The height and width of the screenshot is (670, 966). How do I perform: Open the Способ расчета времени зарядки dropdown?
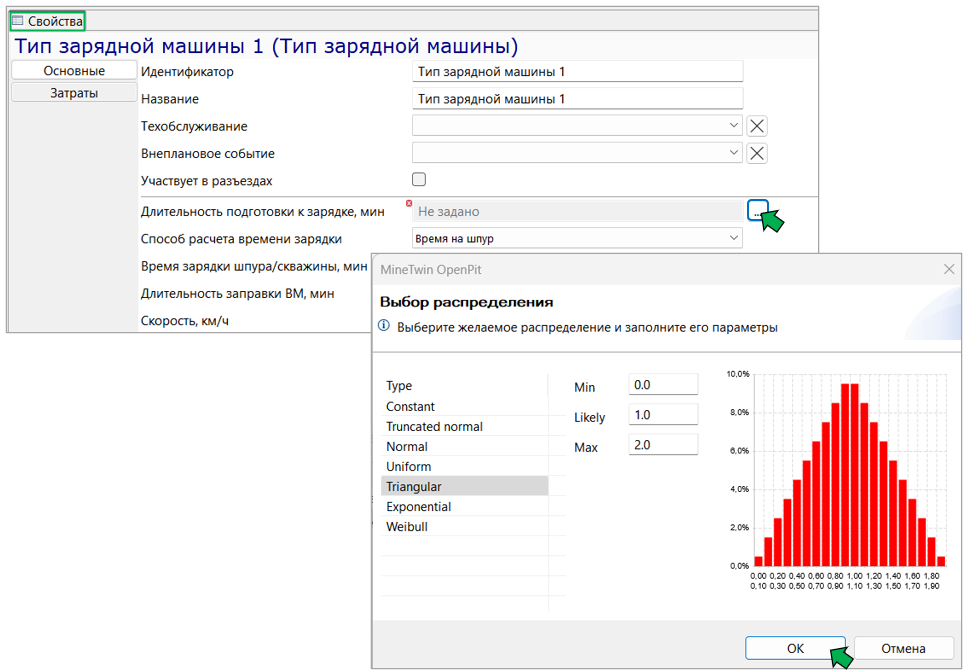pos(577,238)
